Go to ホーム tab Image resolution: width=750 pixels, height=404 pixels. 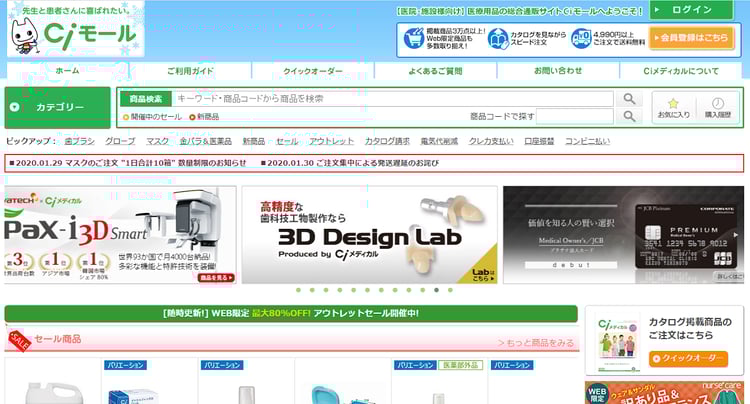(67, 71)
